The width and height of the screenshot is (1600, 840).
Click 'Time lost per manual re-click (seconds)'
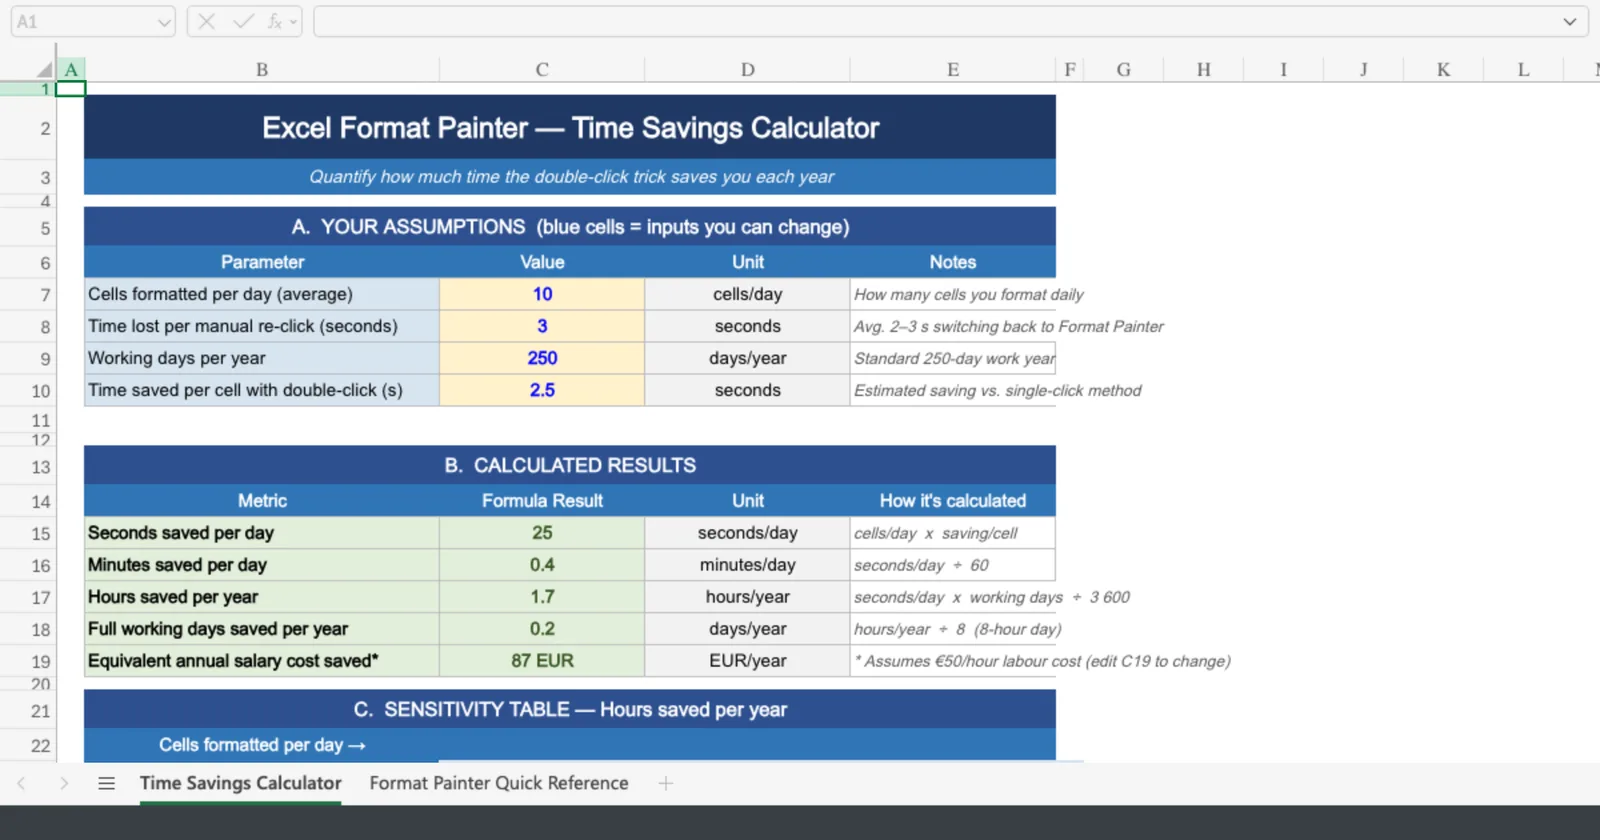262,326
